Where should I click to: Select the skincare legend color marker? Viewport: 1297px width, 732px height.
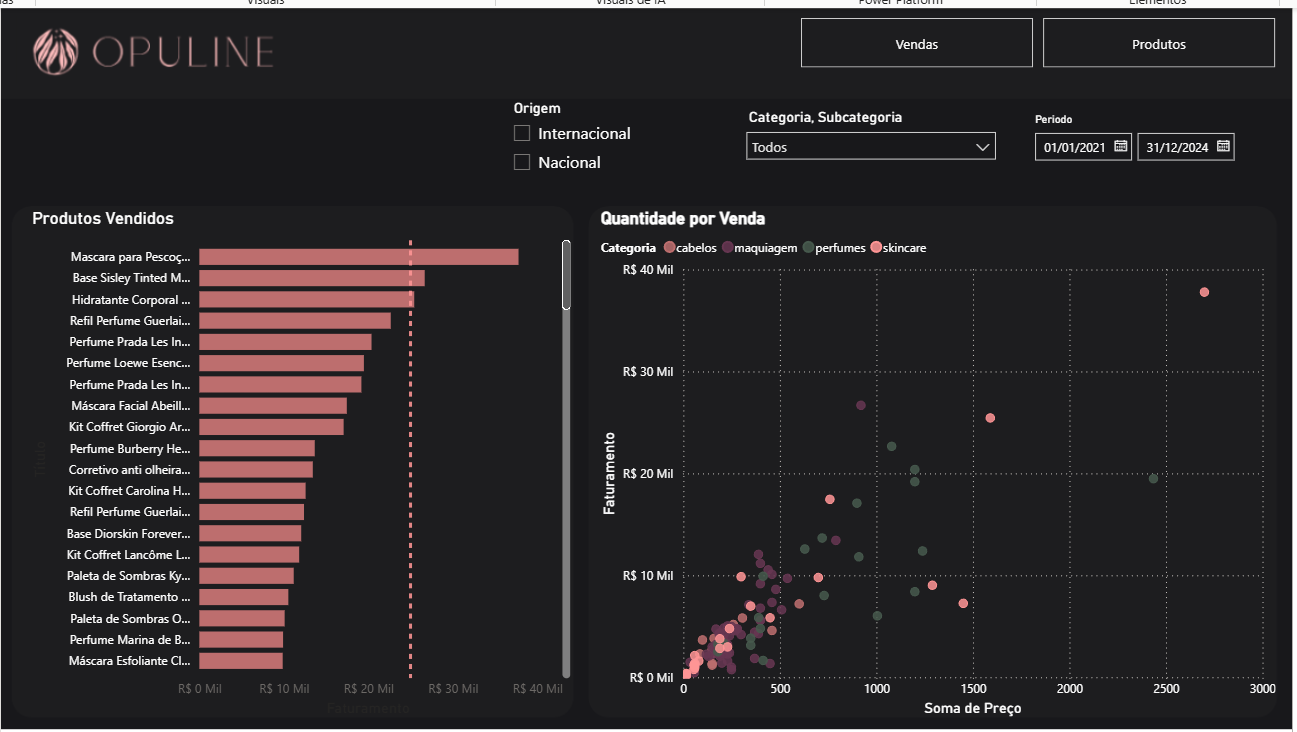point(876,247)
